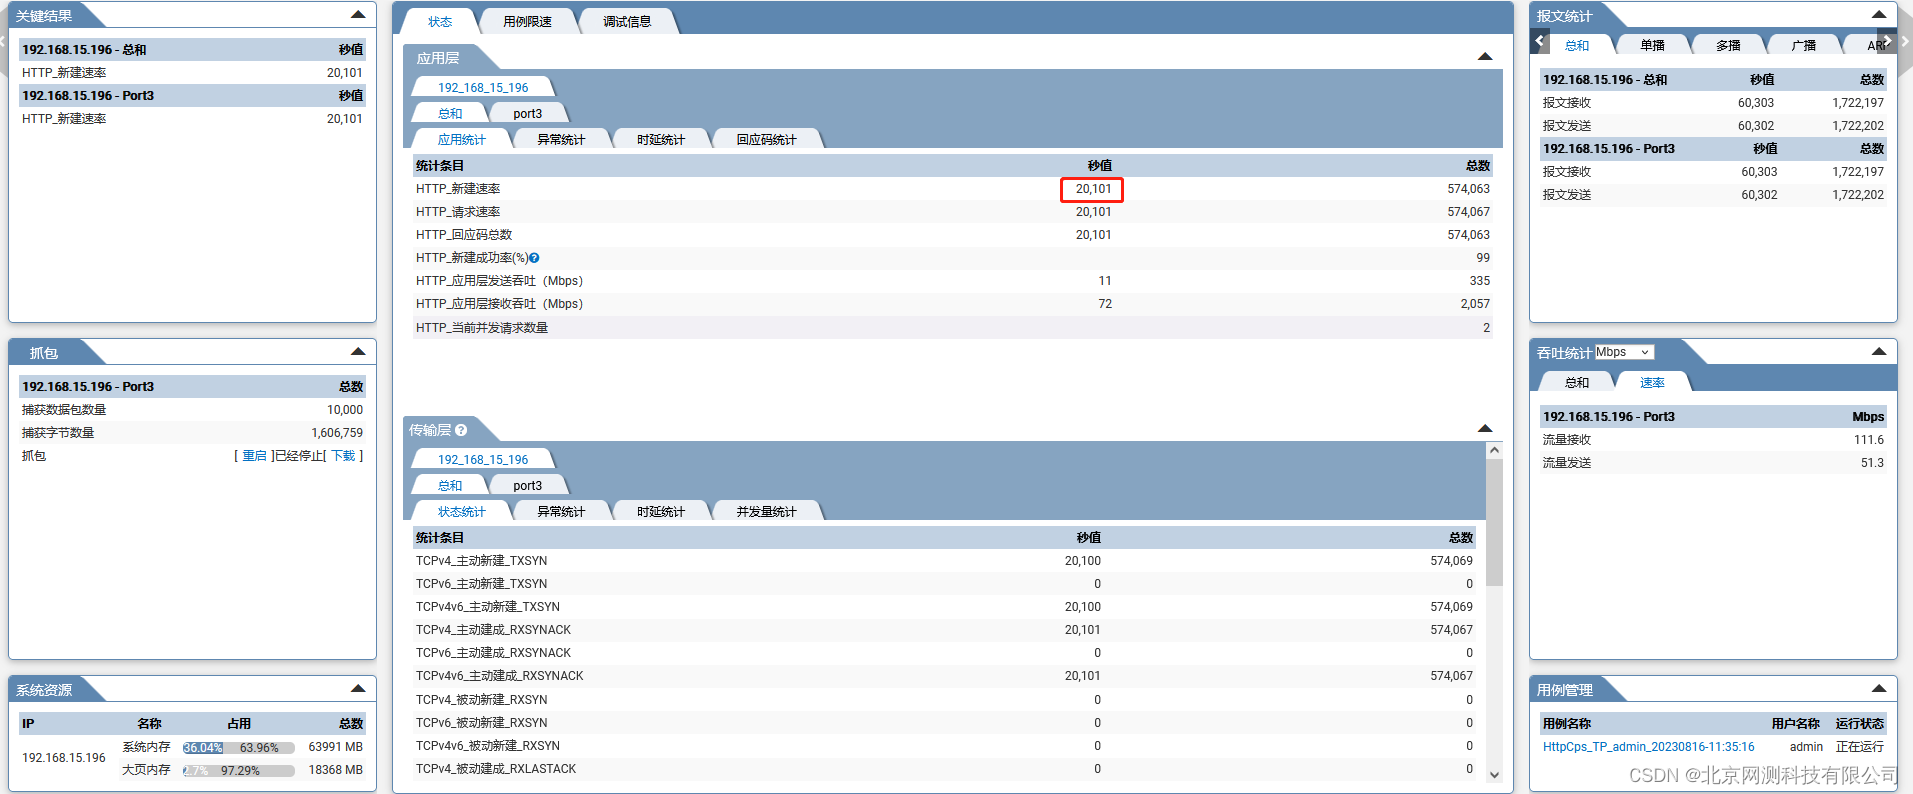Open the 调试信息 tab

pyautogui.click(x=627, y=22)
